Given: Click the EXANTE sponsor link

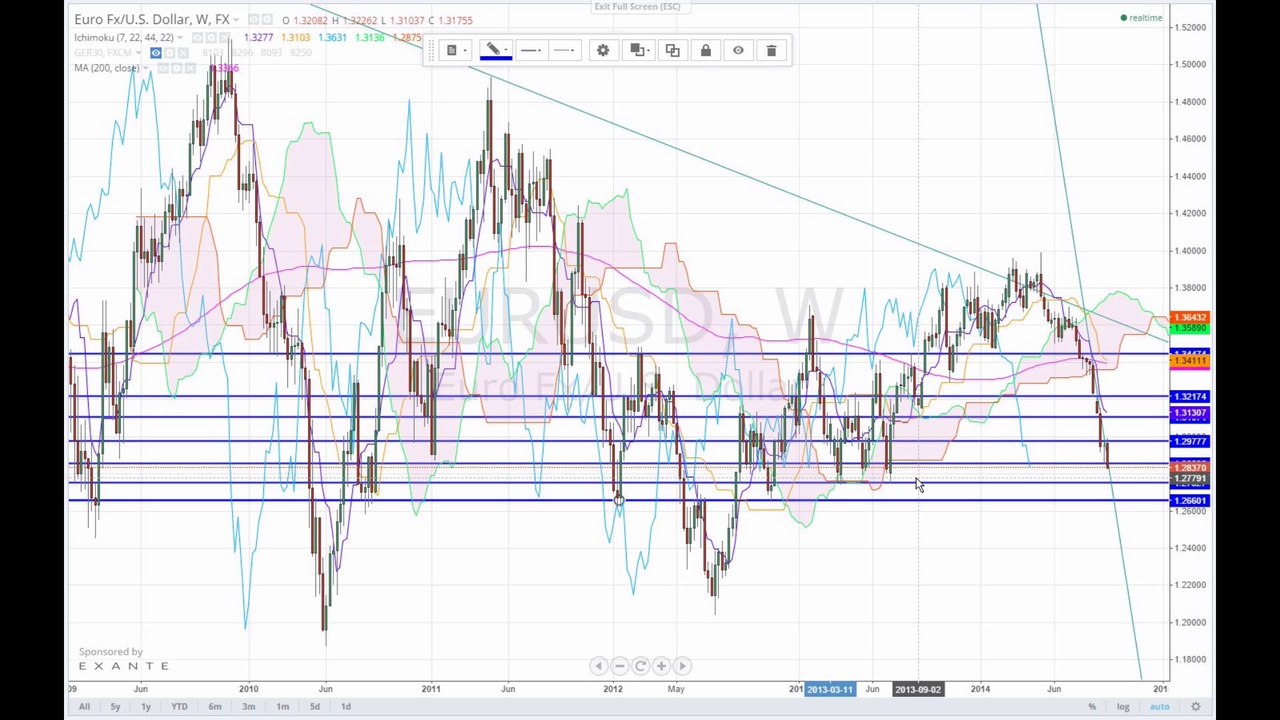Looking at the screenshot, I should (x=124, y=666).
